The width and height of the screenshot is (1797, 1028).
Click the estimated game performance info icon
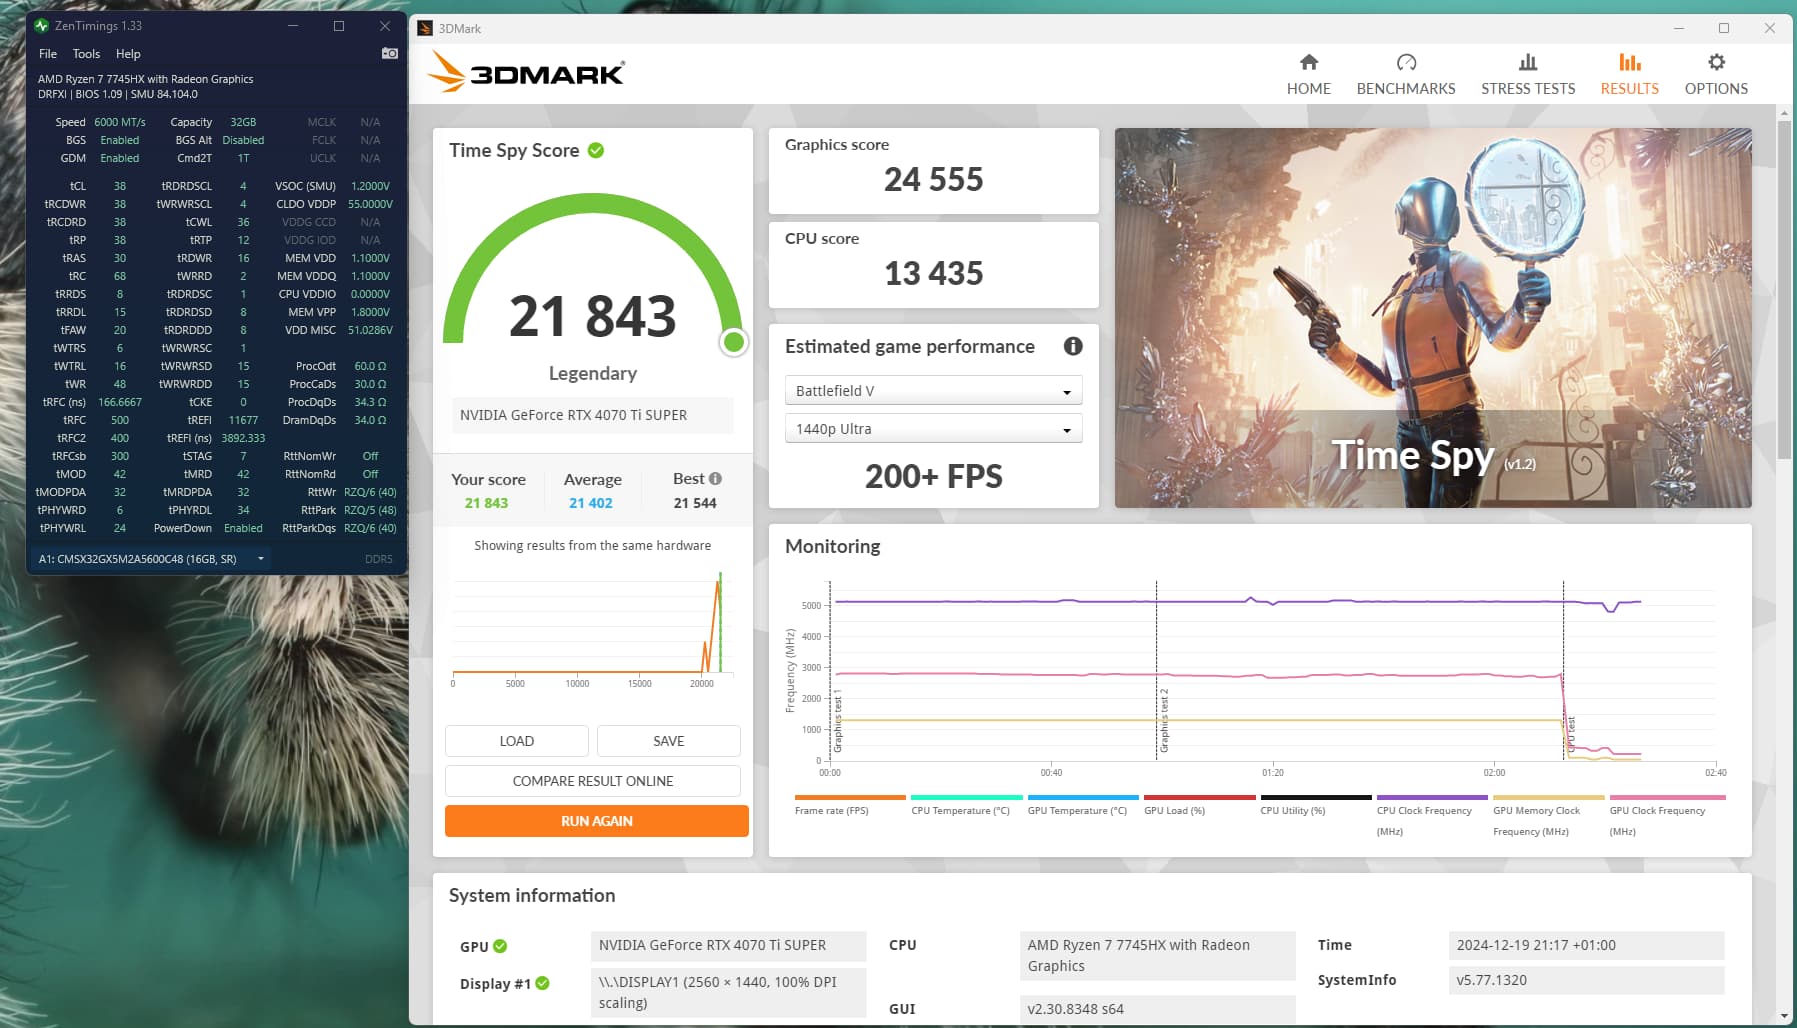point(1073,346)
